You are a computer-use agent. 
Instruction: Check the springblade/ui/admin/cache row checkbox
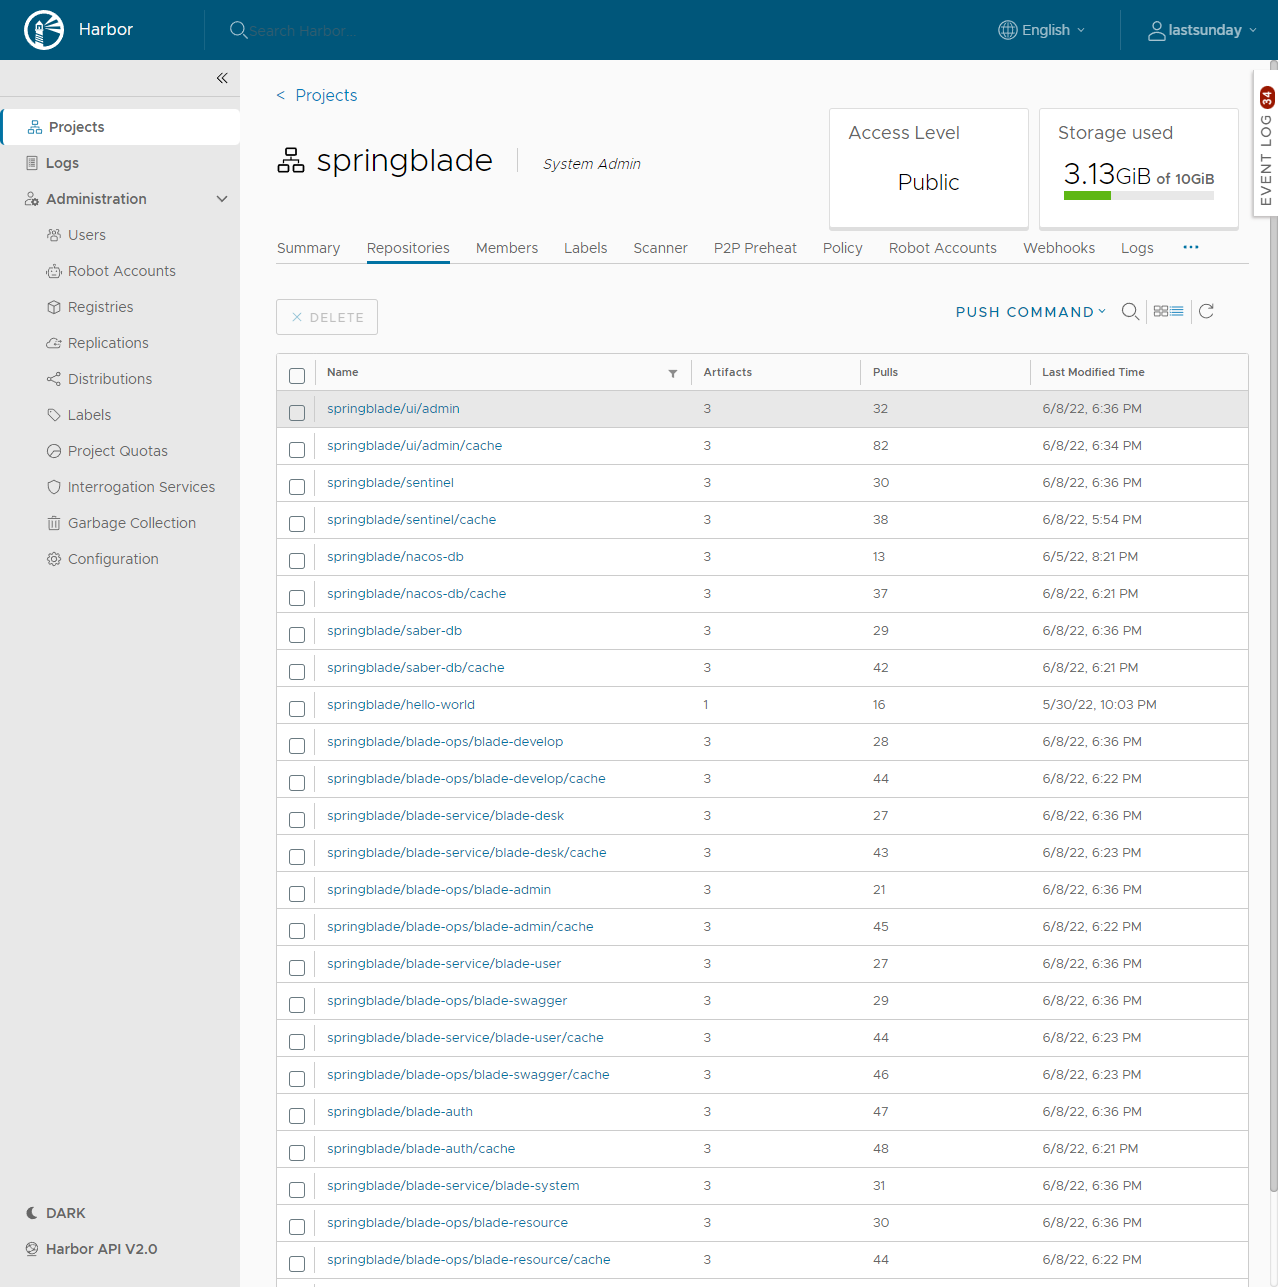297,450
